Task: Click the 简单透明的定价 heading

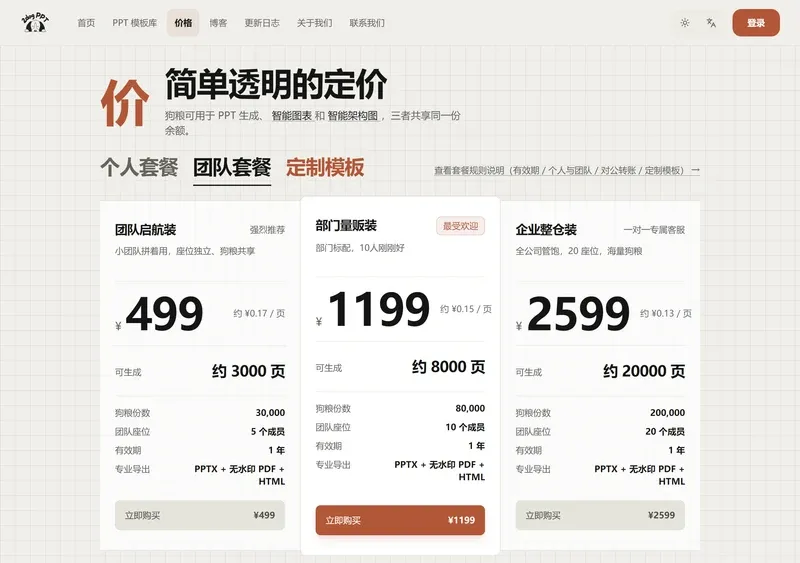Action: tap(276, 84)
